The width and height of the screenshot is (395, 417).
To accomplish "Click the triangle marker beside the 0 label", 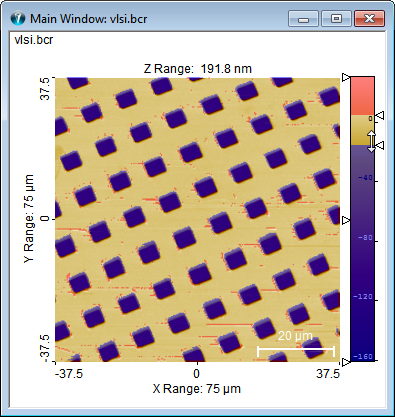I will pyautogui.click(x=380, y=116).
